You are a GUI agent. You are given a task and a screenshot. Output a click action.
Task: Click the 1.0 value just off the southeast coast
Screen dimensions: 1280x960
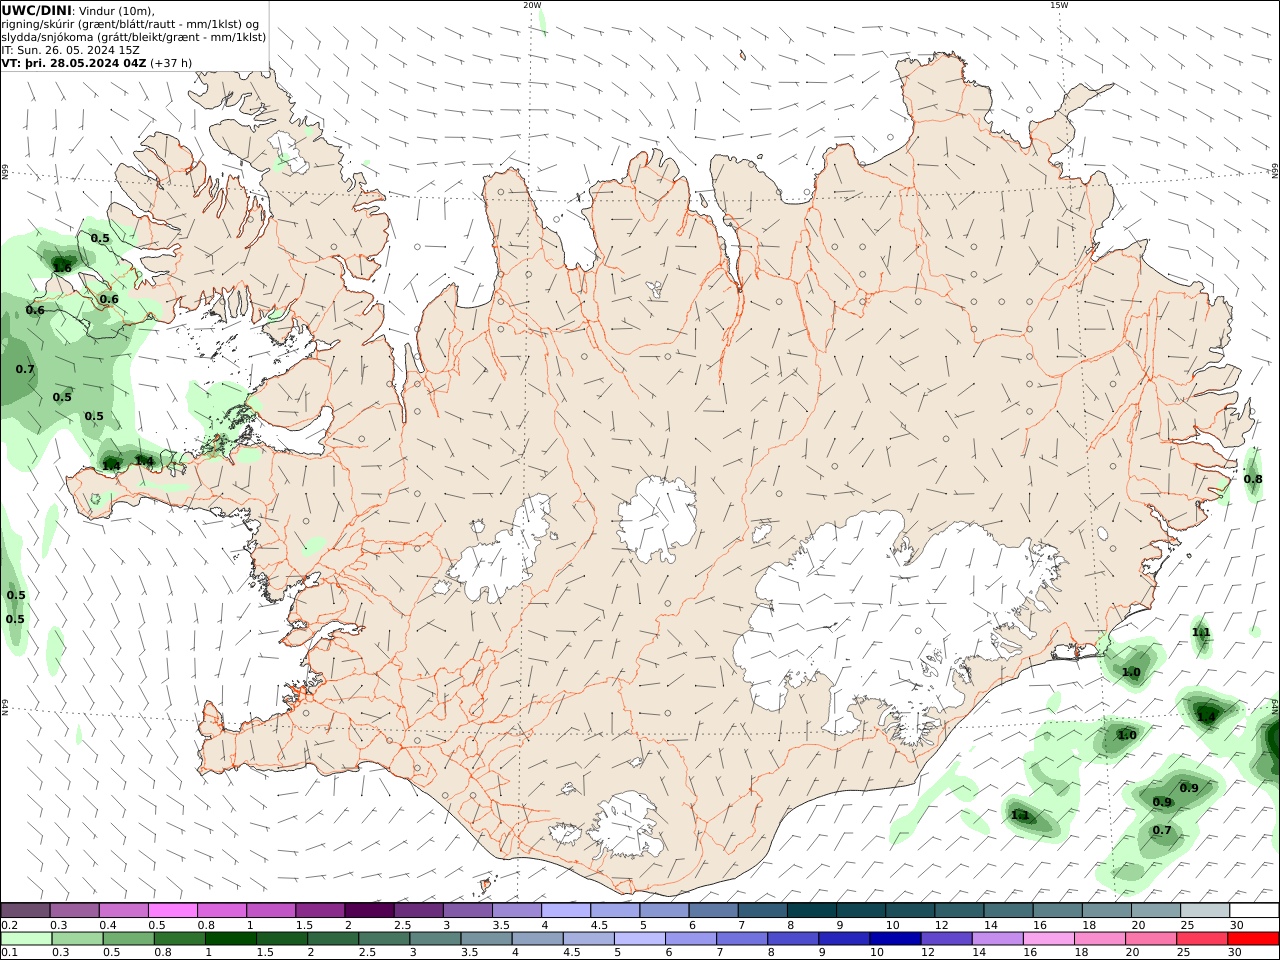(x=1131, y=673)
